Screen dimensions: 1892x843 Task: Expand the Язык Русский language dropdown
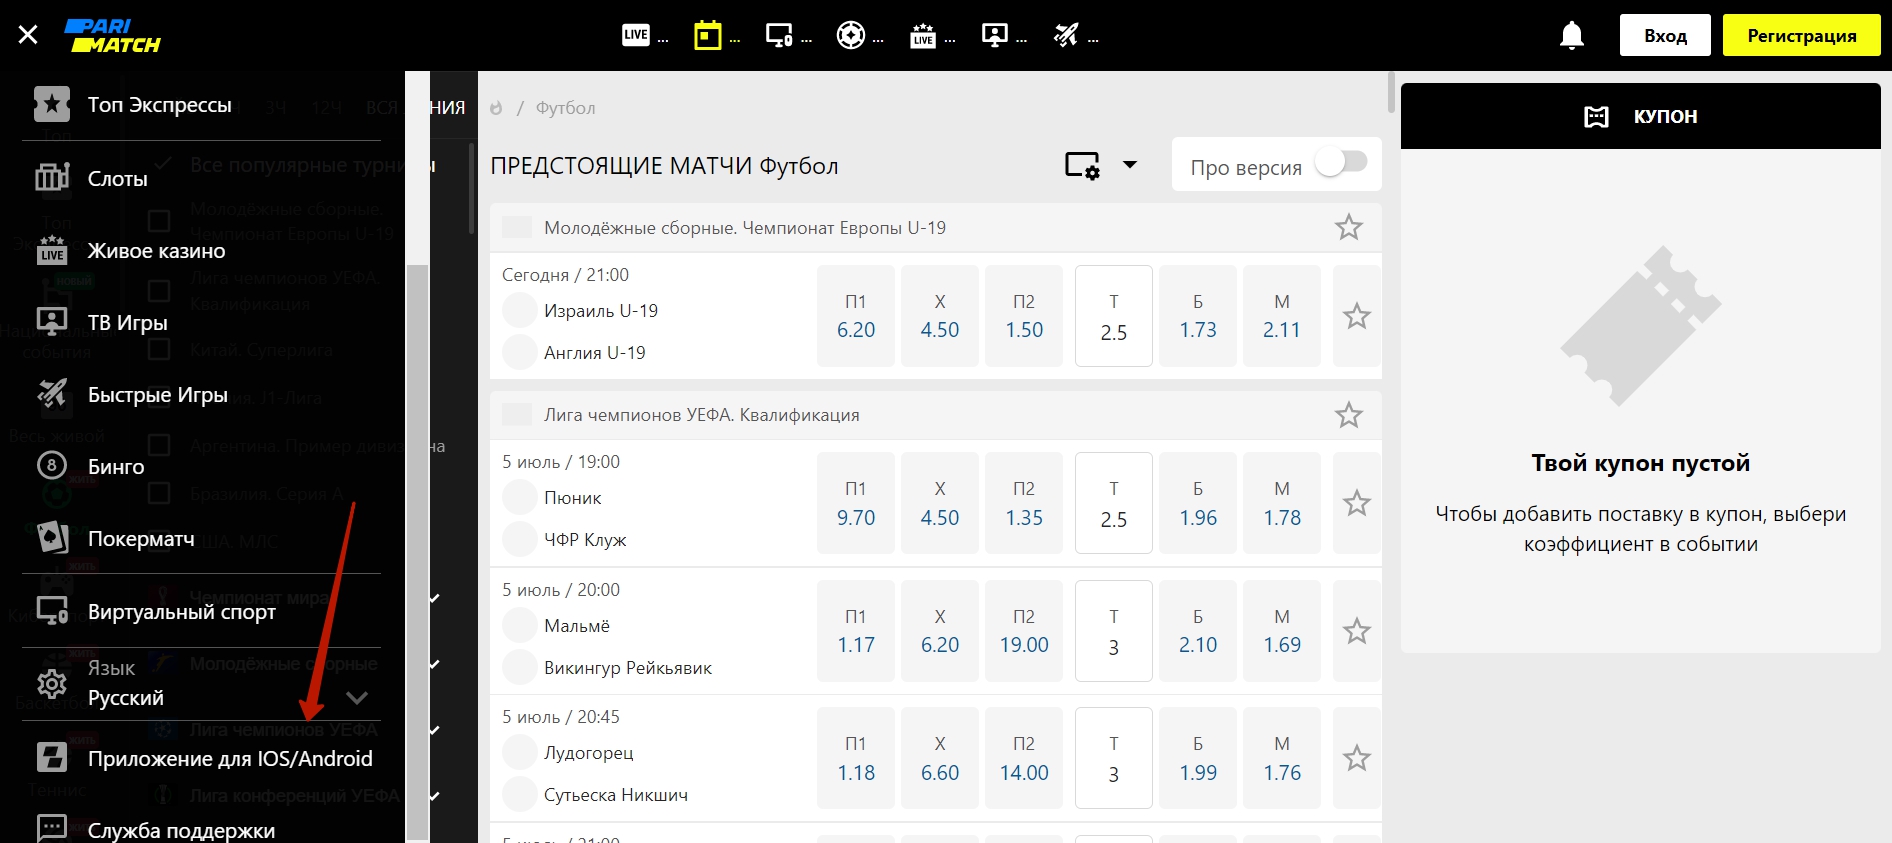pos(357,697)
